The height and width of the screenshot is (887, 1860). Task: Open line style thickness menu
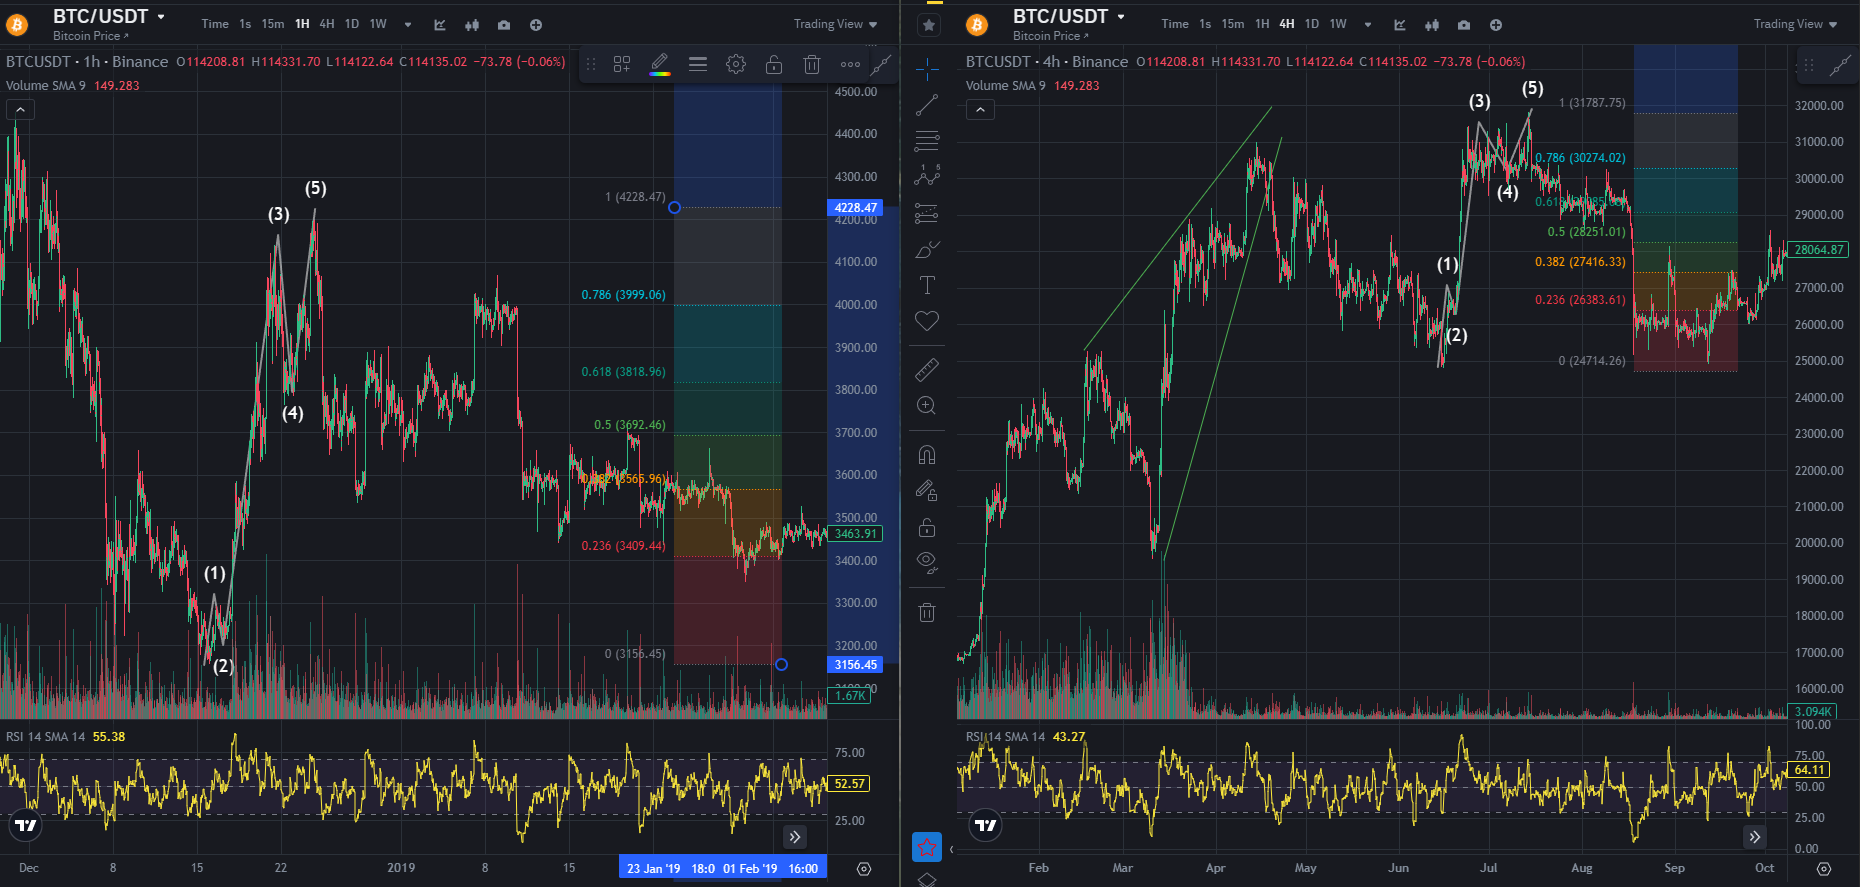point(698,64)
